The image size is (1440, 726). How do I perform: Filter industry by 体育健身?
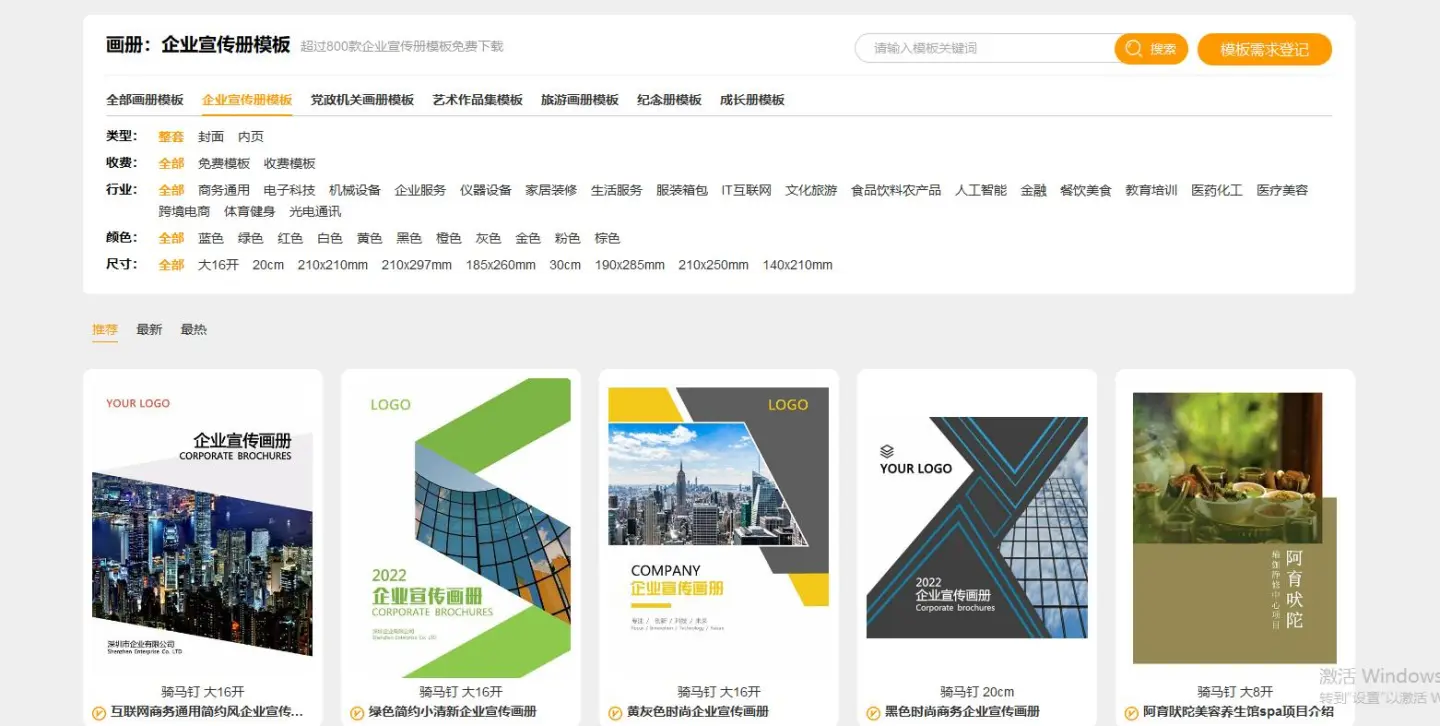[x=250, y=212]
